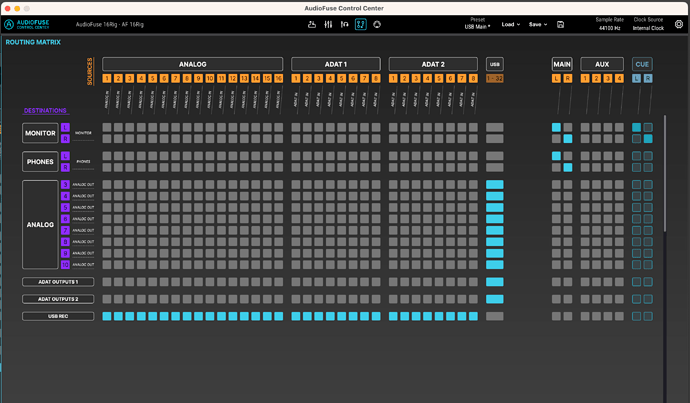Select the Phones R destination badge

[65, 167]
